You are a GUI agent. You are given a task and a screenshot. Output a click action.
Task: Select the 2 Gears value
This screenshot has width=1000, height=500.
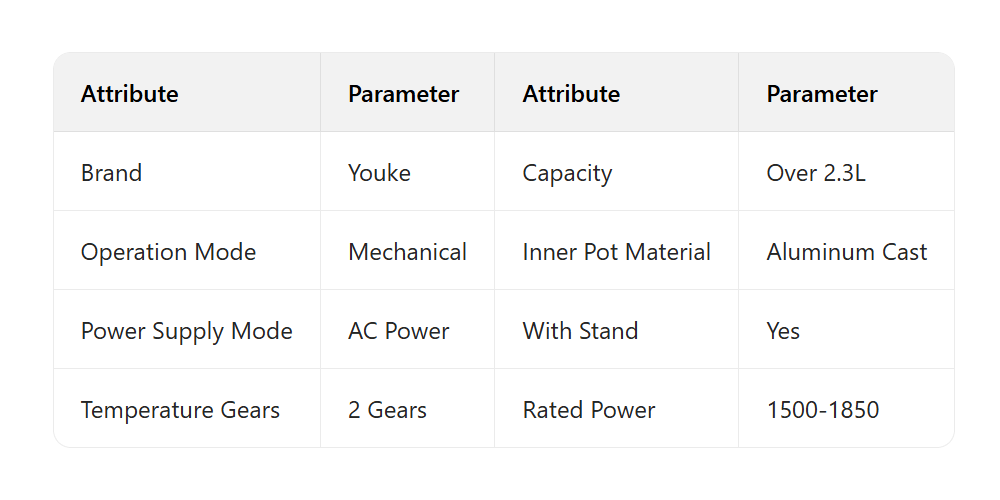(387, 410)
